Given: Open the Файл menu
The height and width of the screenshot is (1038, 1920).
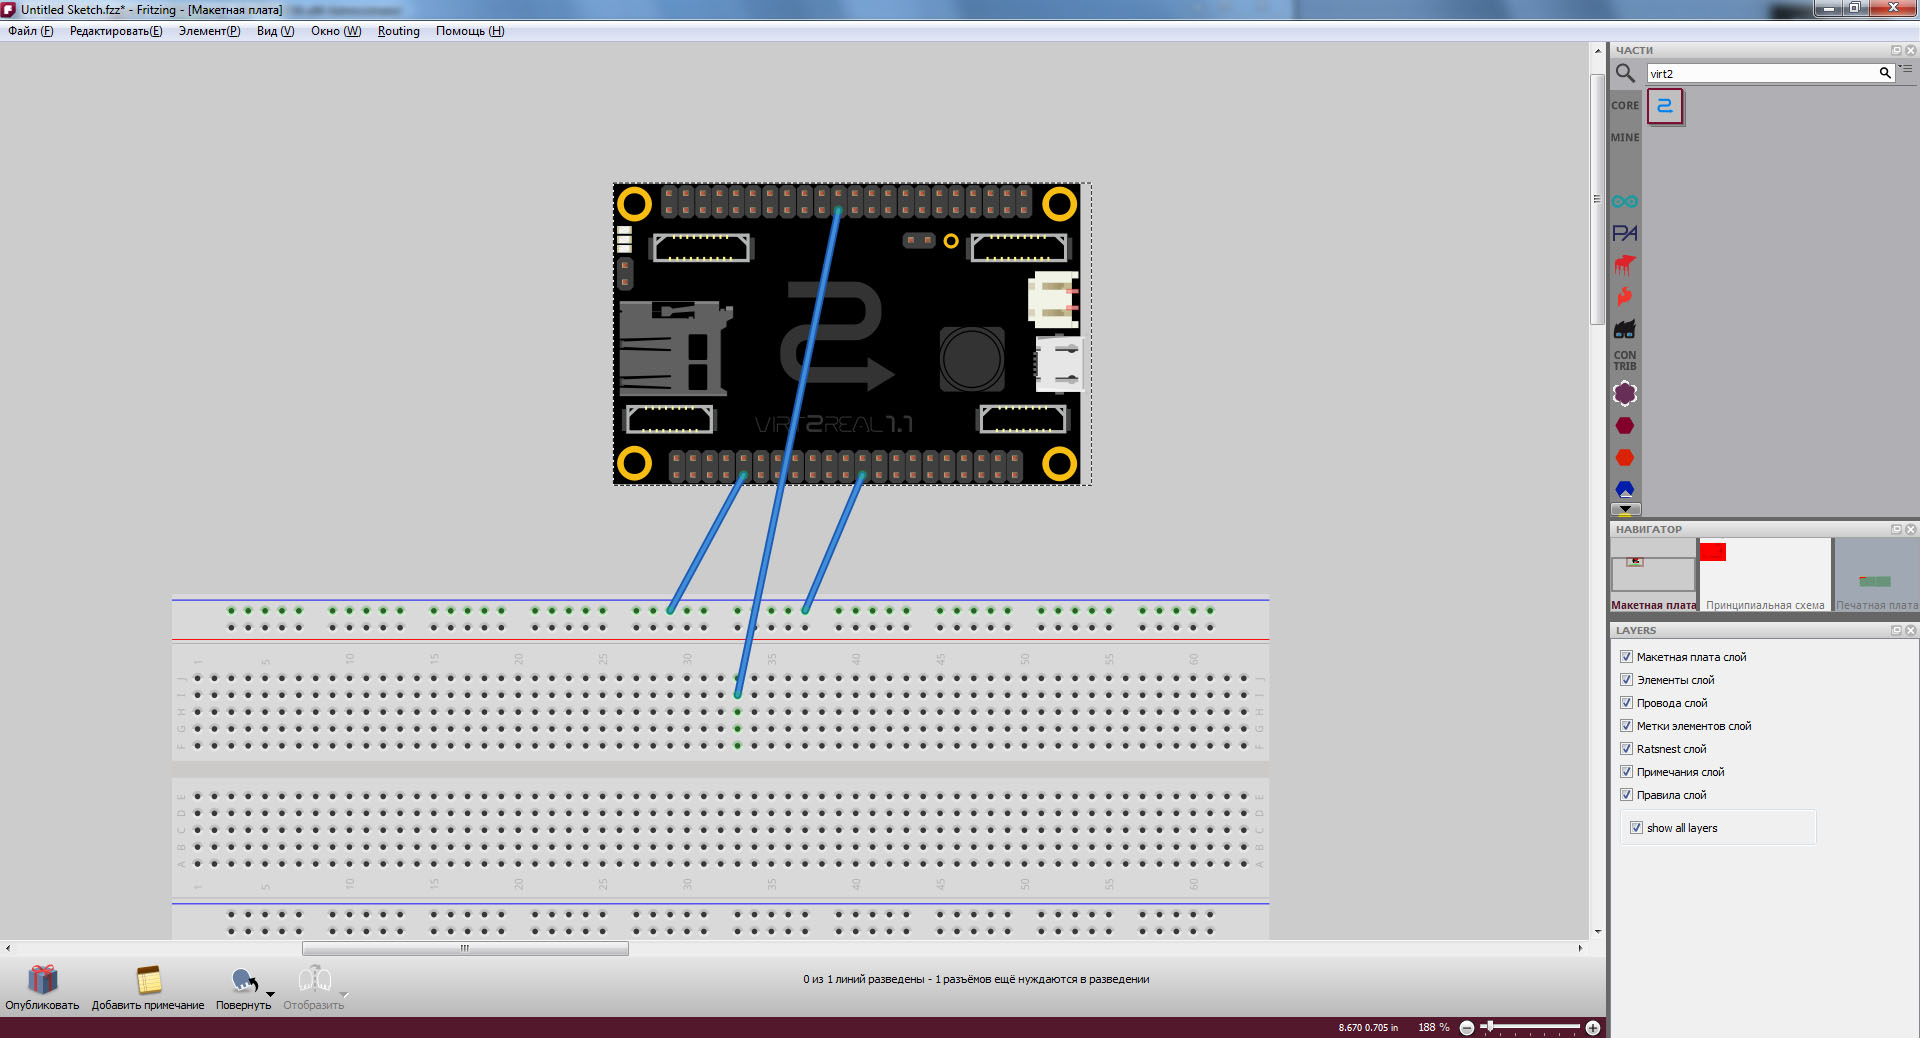Looking at the screenshot, I should 31,31.
